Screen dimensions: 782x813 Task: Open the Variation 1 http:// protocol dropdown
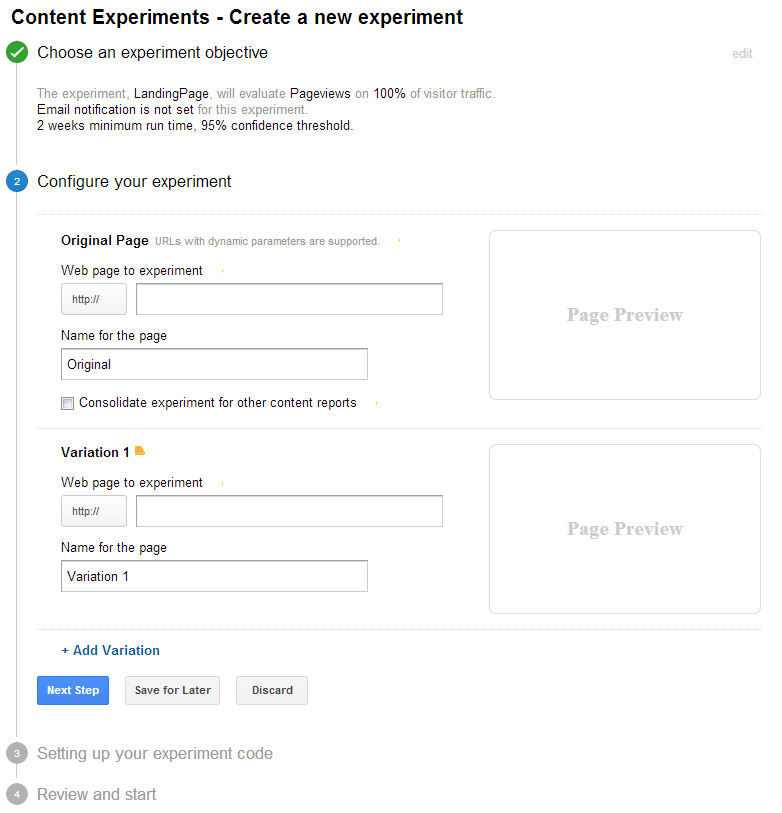(x=94, y=511)
